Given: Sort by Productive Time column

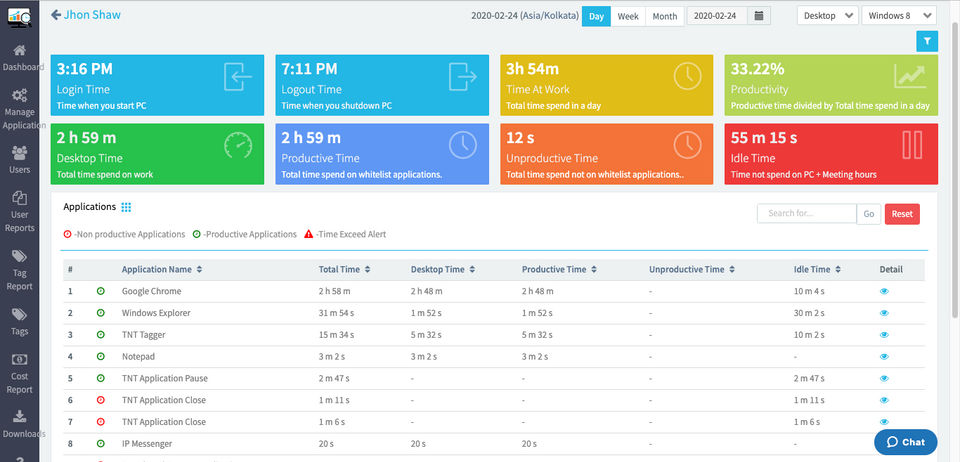Looking at the screenshot, I should pos(559,269).
